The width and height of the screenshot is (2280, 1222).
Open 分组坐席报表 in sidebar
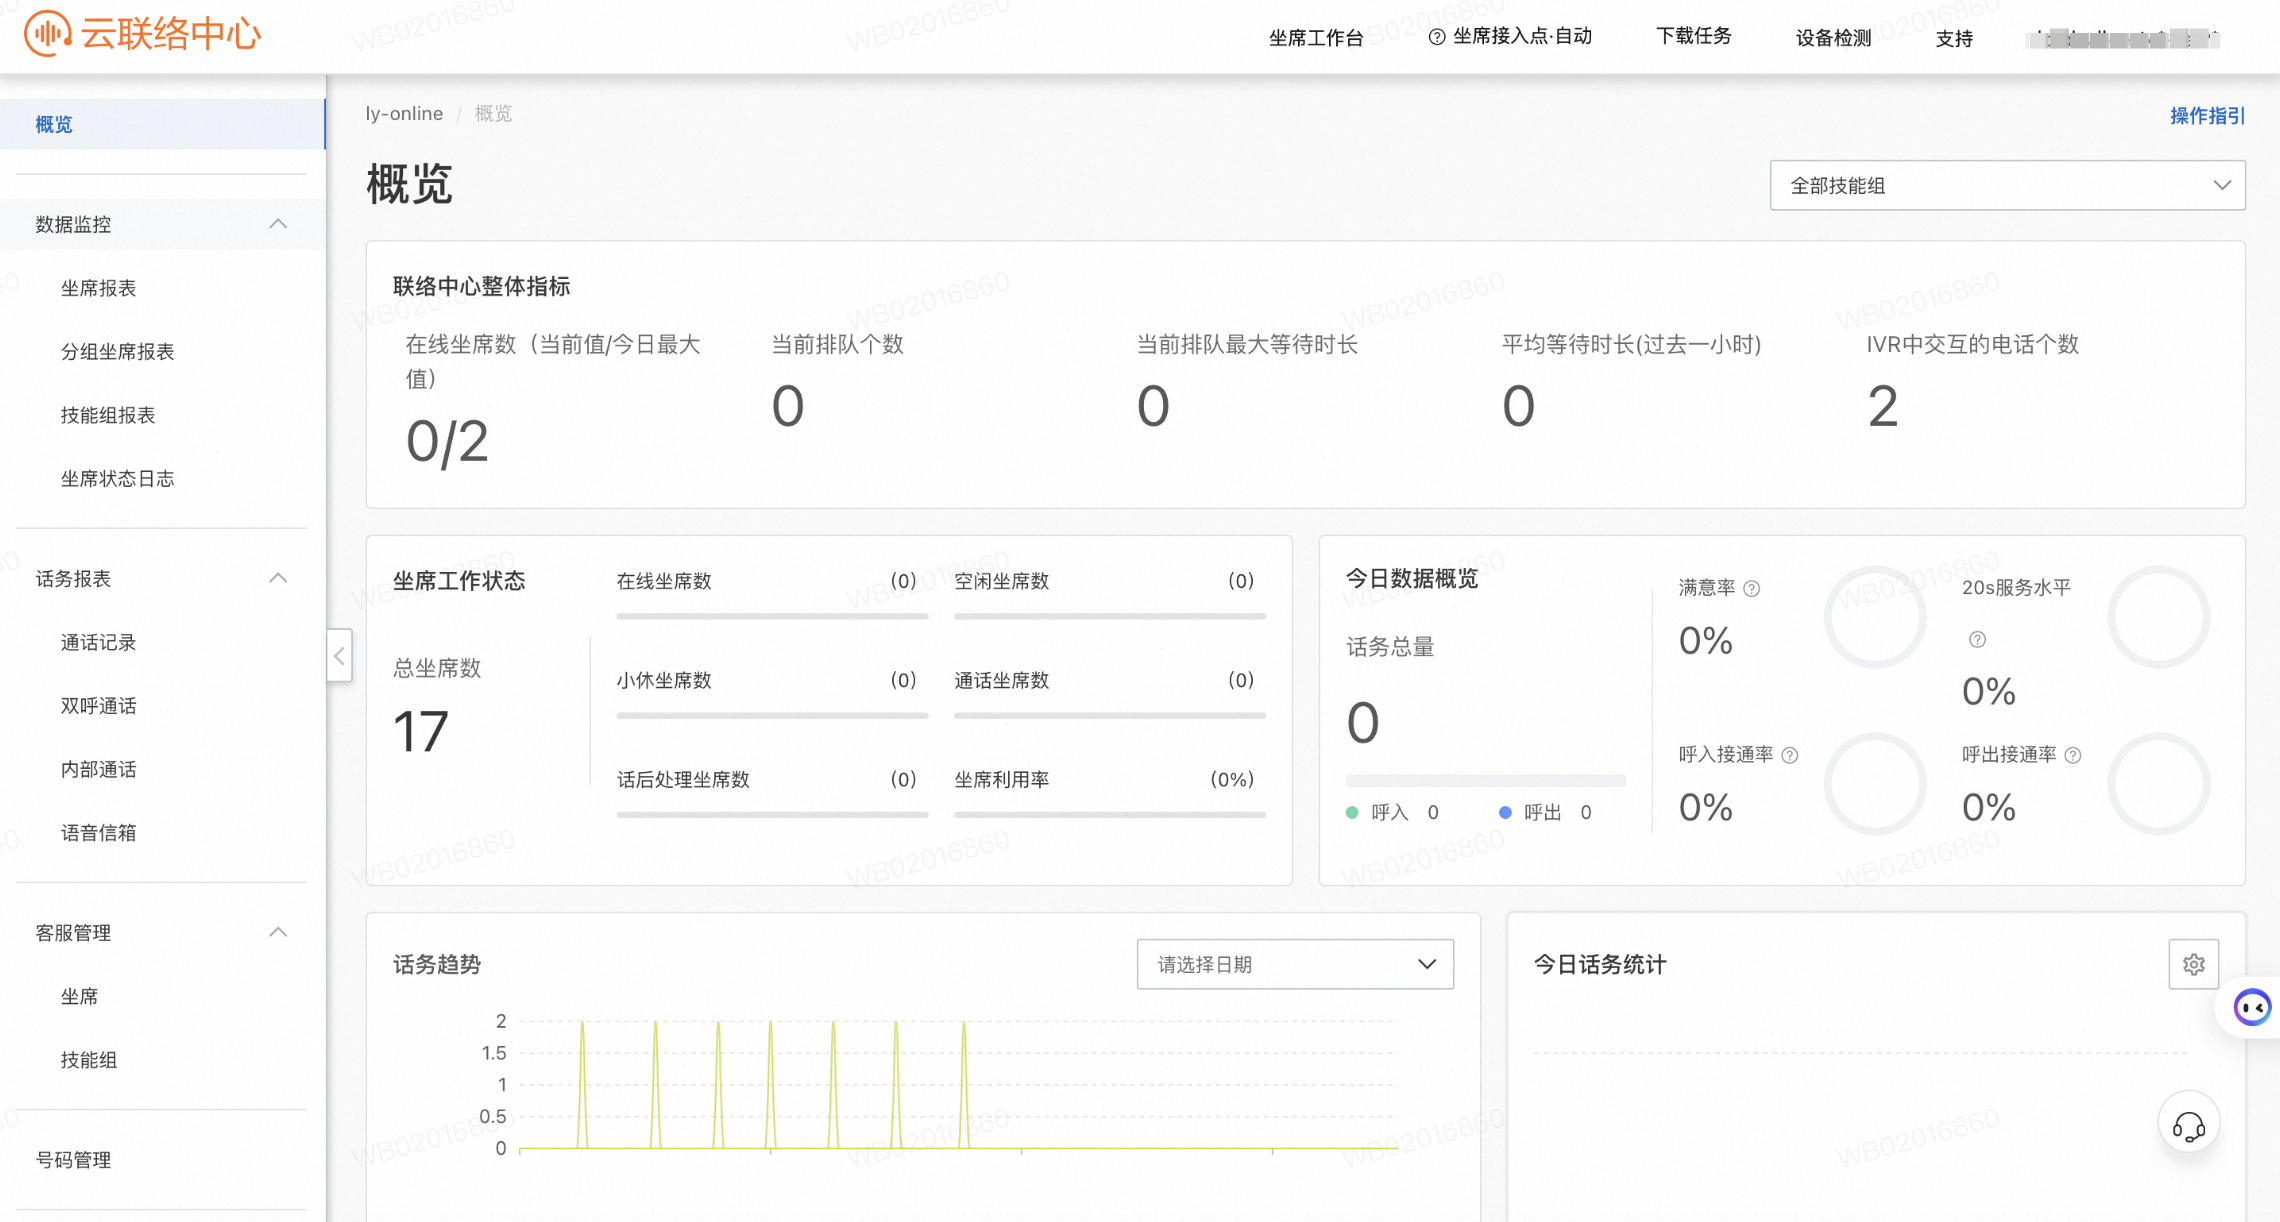[117, 352]
